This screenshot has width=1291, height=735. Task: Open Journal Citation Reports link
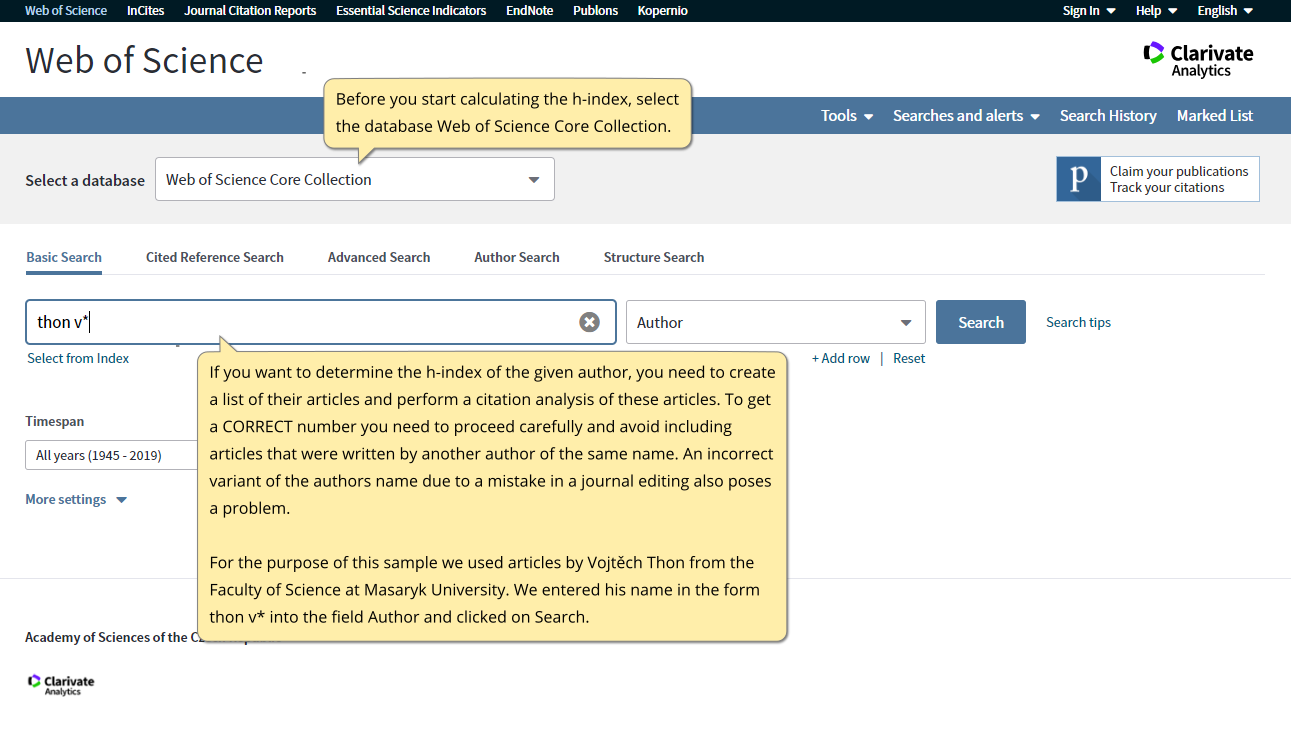click(x=250, y=11)
